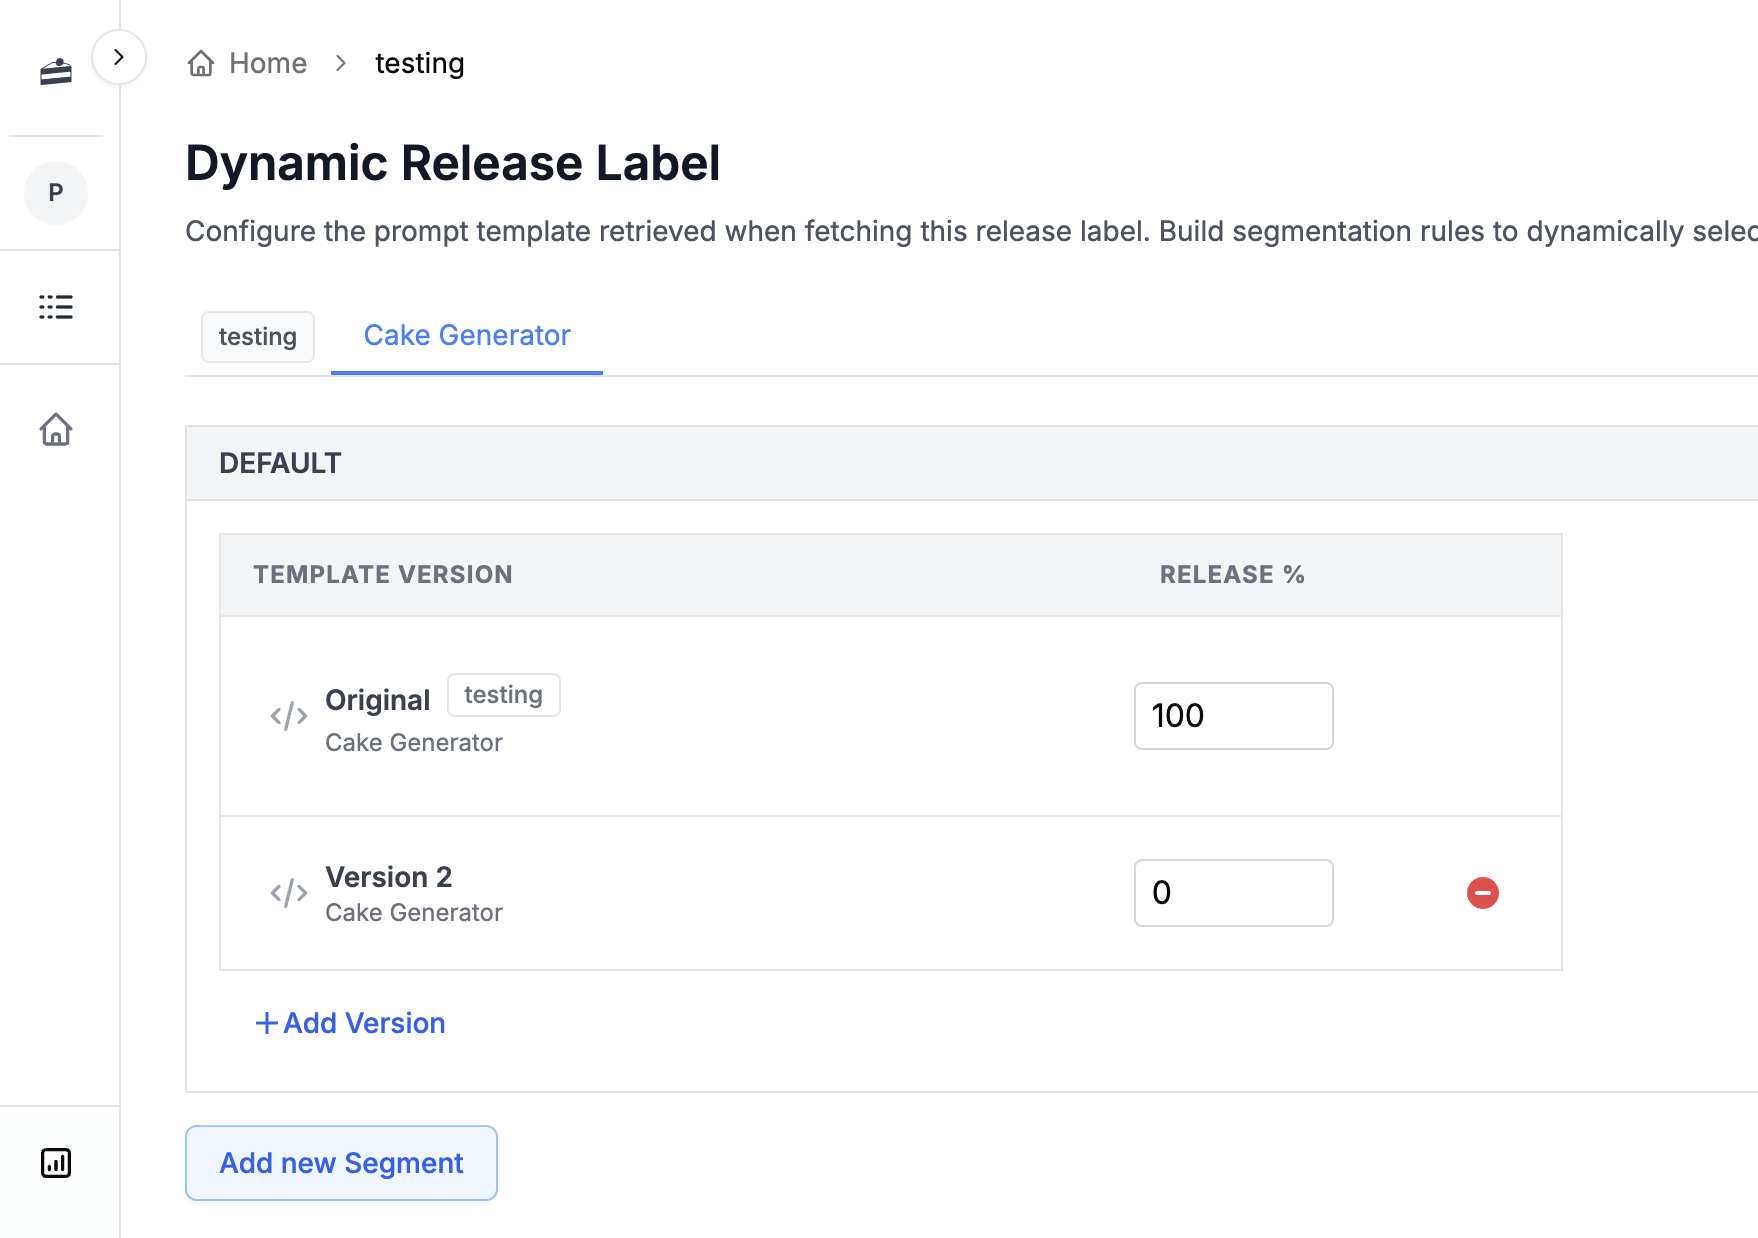The image size is (1758, 1238).
Task: Select the release percentage field showing 100
Action: [1233, 716]
